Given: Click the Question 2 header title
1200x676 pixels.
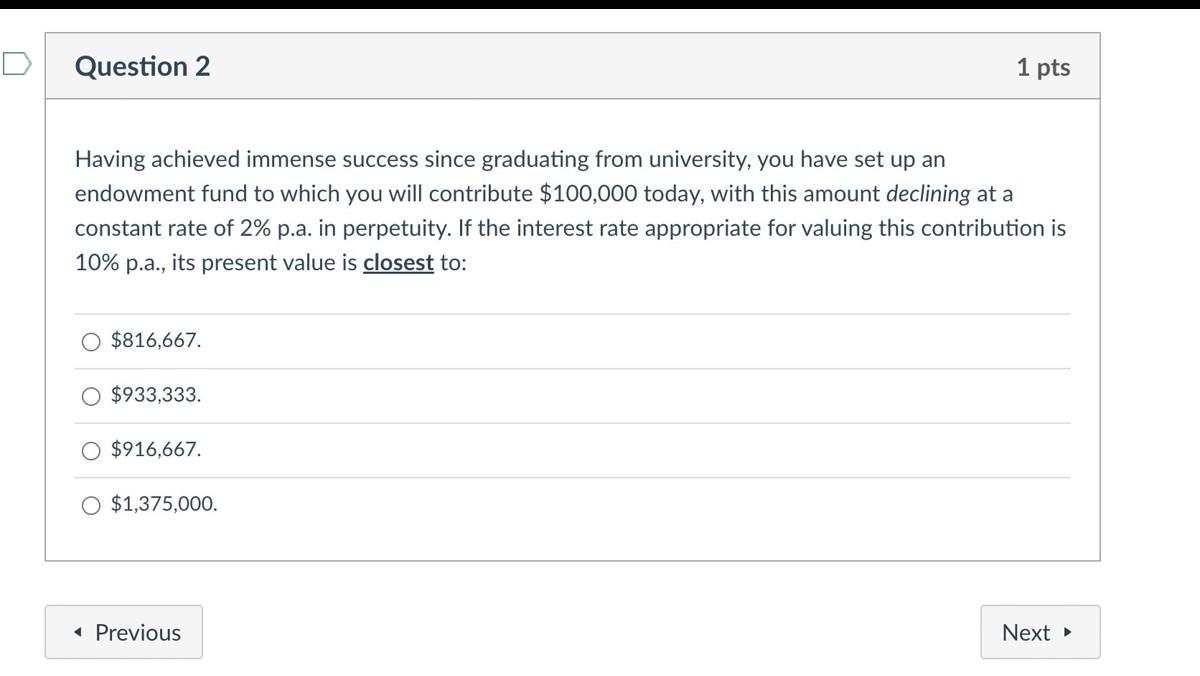Looking at the screenshot, I should 141,67.
